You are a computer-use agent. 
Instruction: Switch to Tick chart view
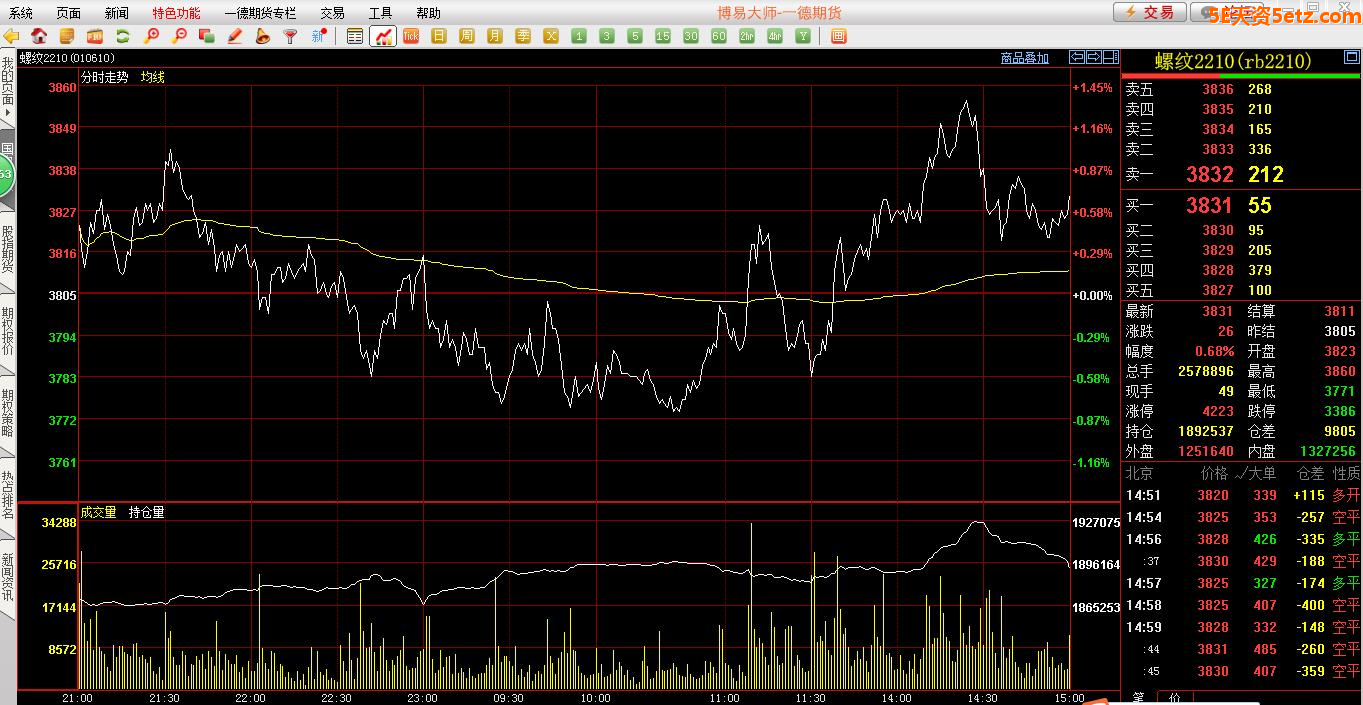point(411,36)
